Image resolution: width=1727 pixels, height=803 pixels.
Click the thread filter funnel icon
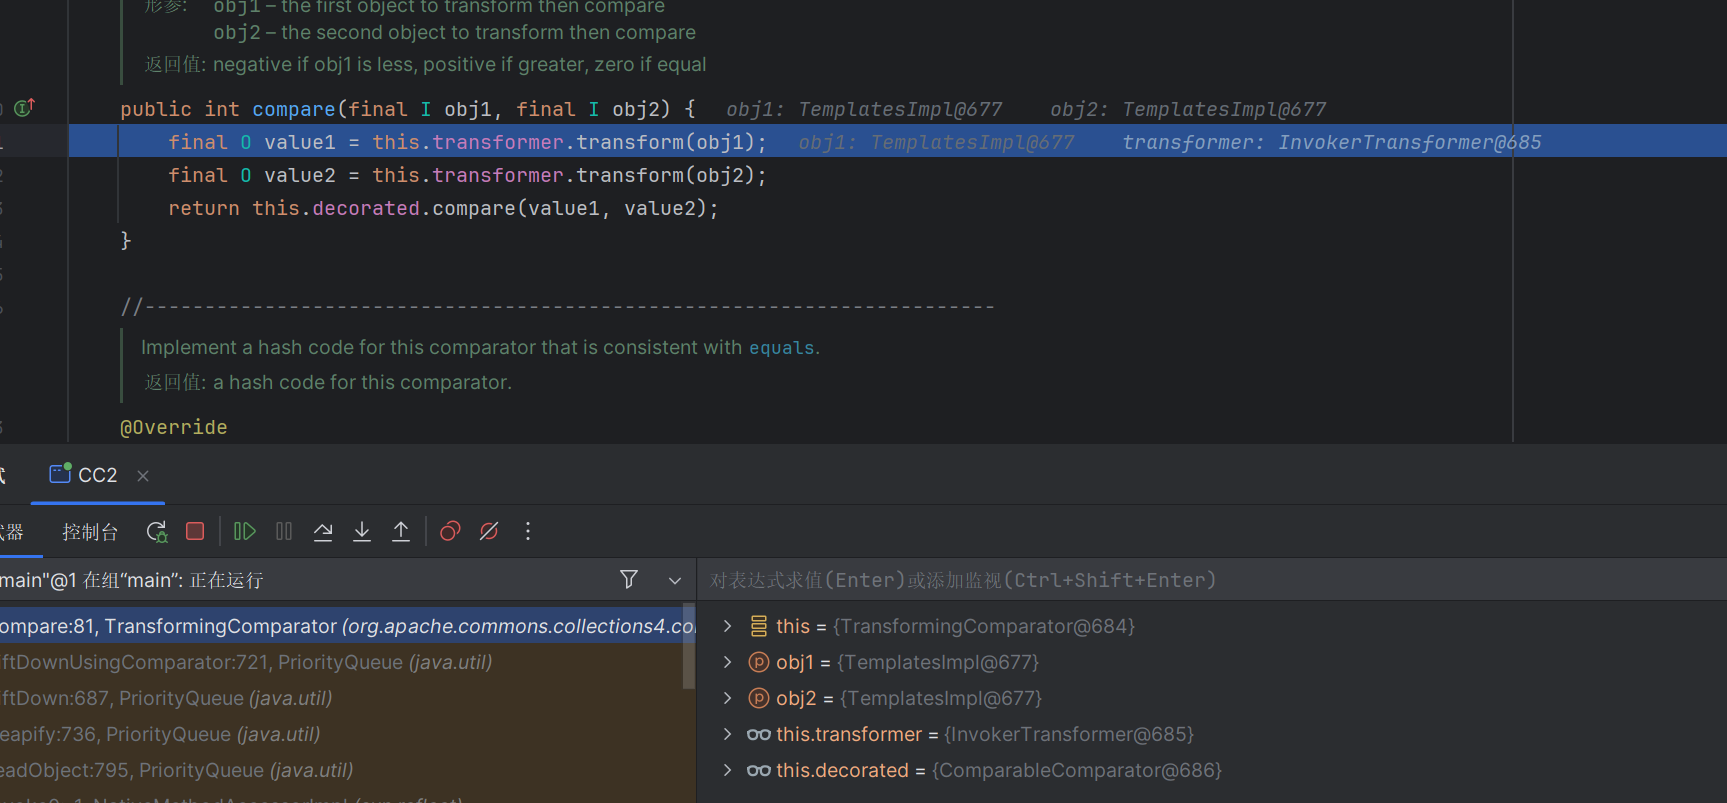tap(629, 579)
